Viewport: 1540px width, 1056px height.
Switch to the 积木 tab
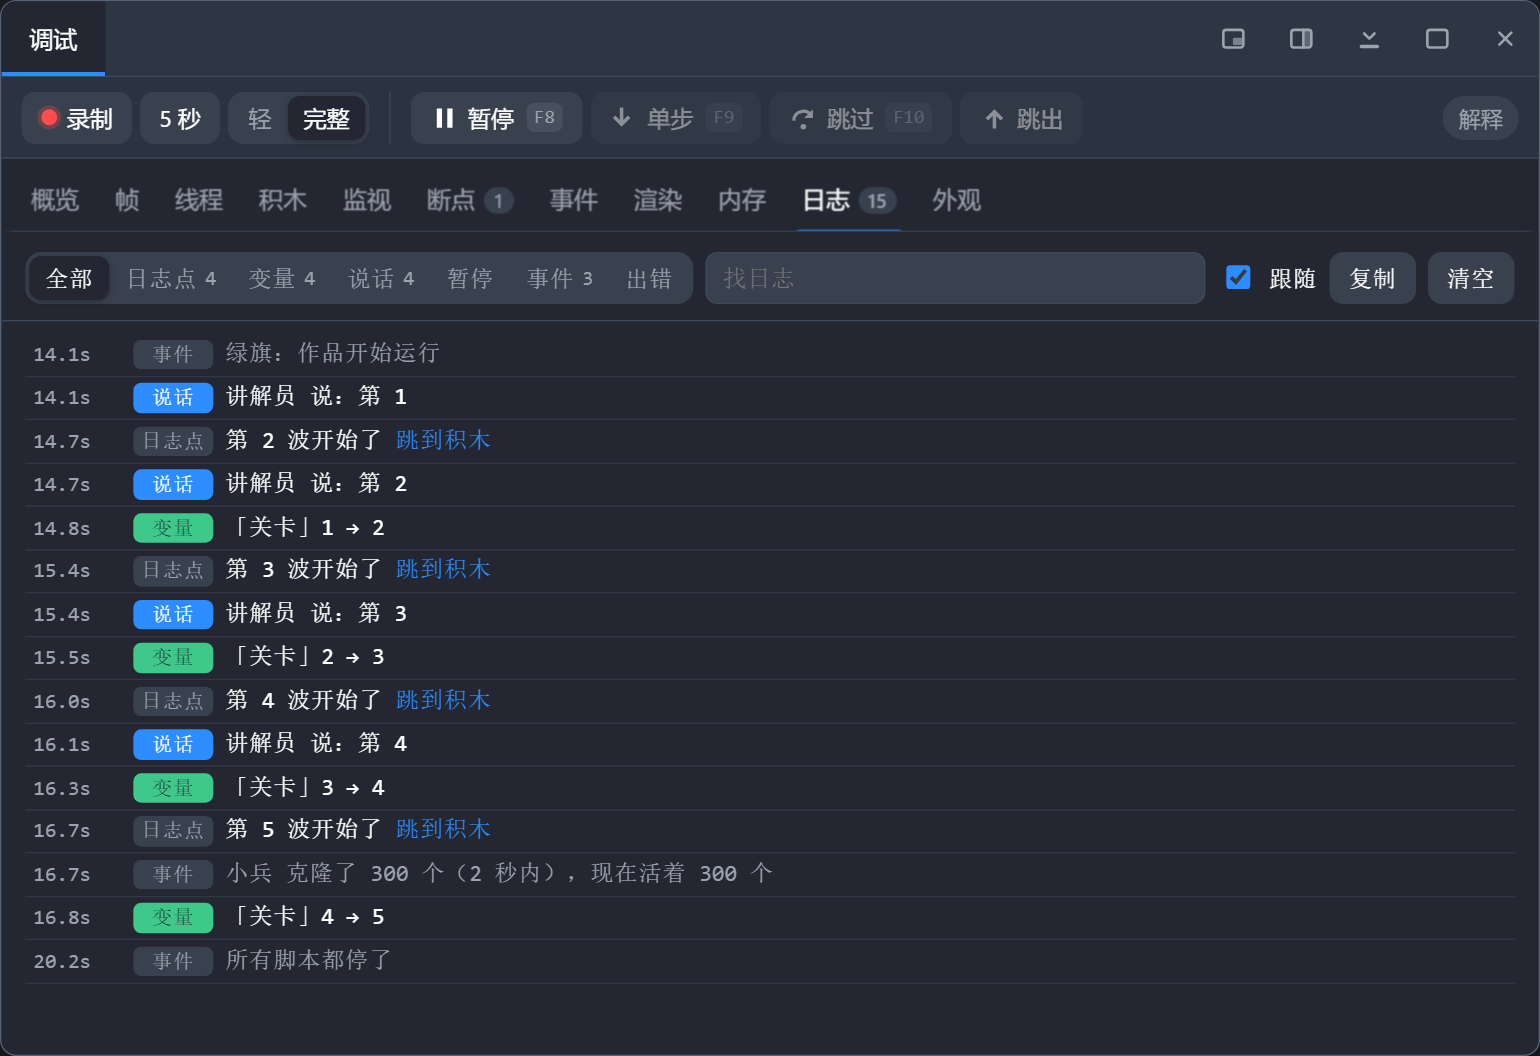[x=283, y=200]
